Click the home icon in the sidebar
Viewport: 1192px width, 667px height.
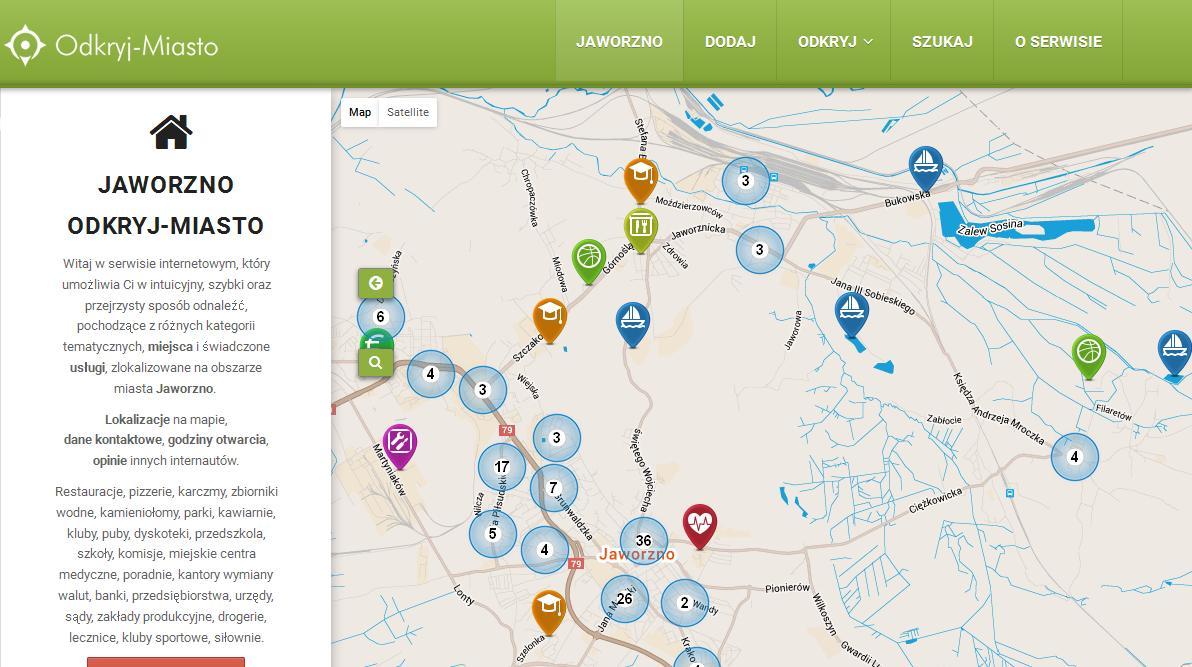point(171,131)
